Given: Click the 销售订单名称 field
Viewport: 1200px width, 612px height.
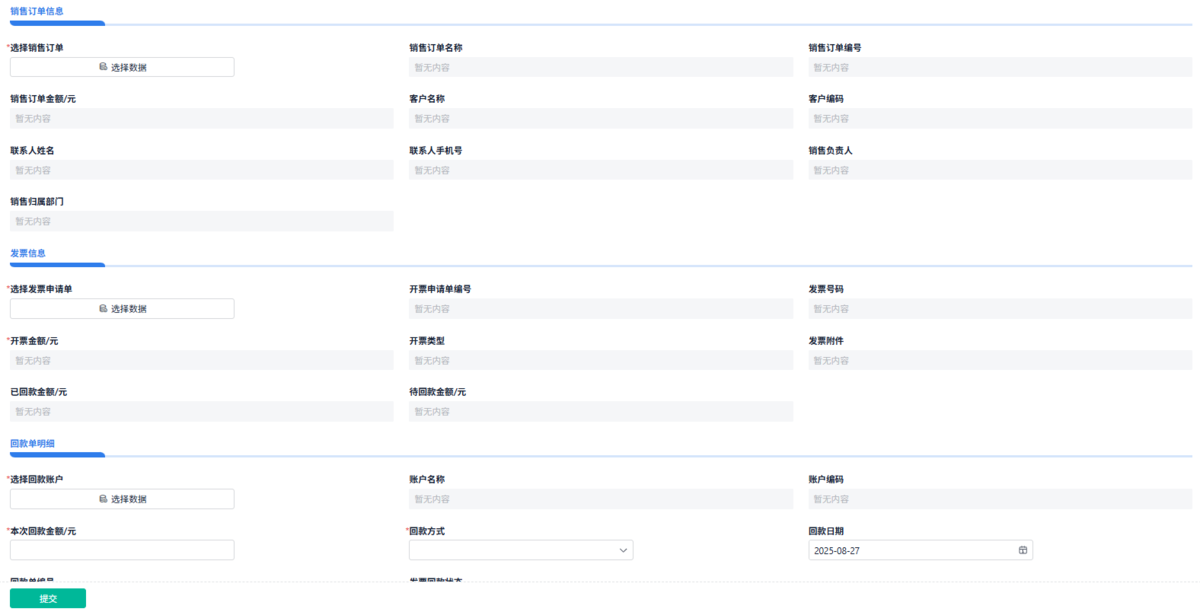Looking at the screenshot, I should 601,67.
